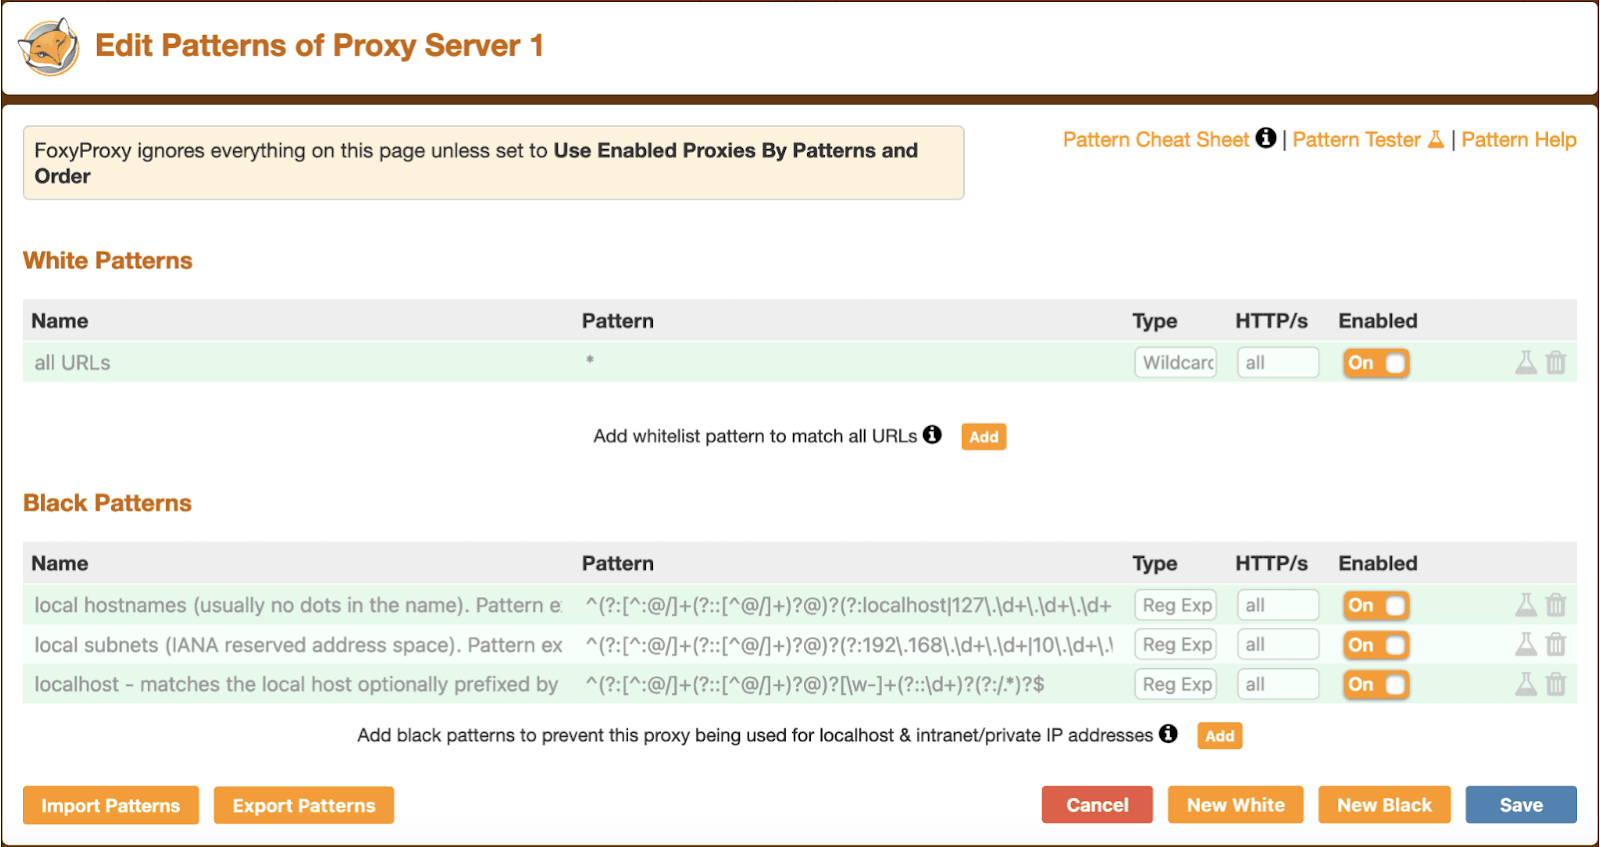The image size is (1600, 847).
Task: Test the local subnets pattern flask icon
Action: tap(1526, 644)
